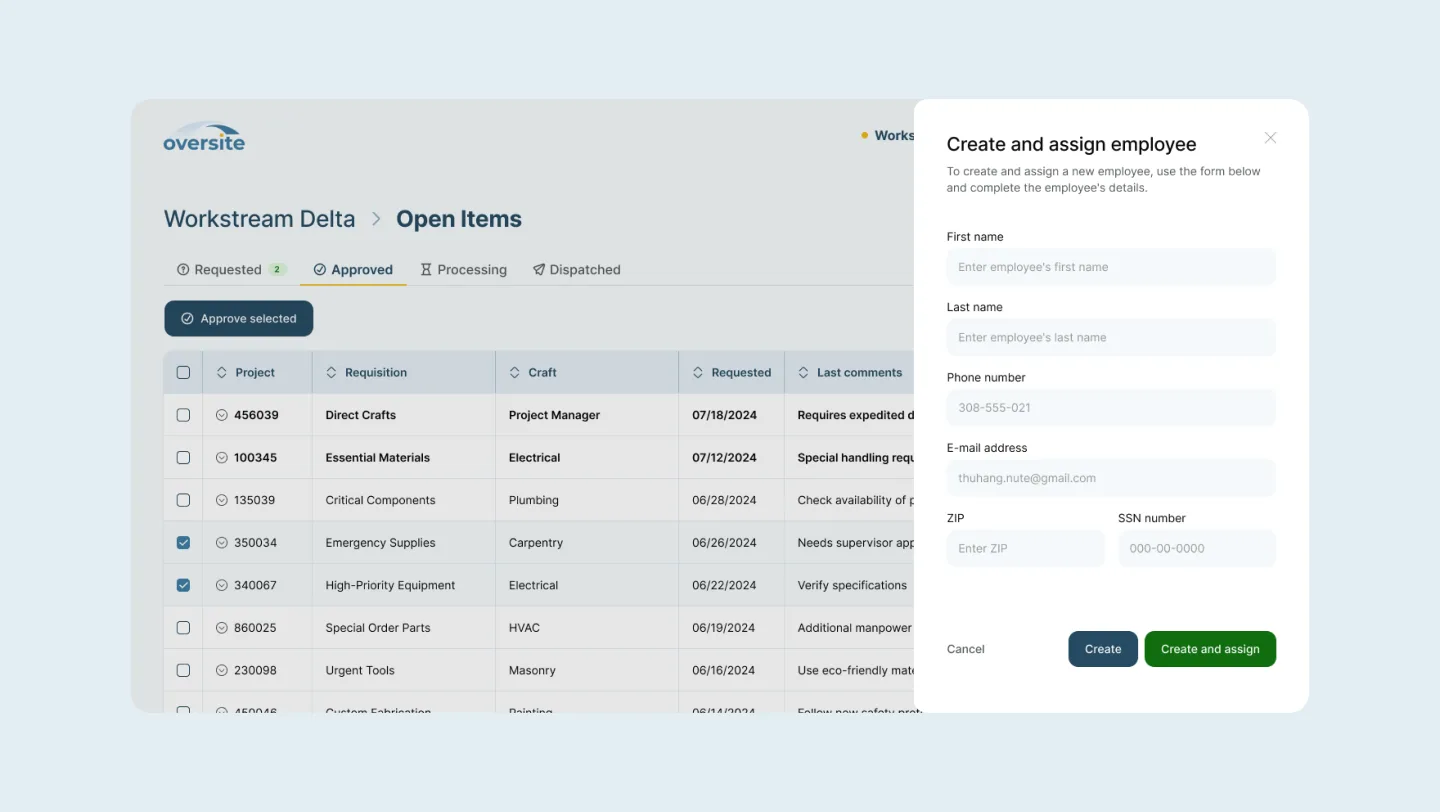Check the box for project 456039
The width and height of the screenshot is (1440, 812).
coord(183,415)
